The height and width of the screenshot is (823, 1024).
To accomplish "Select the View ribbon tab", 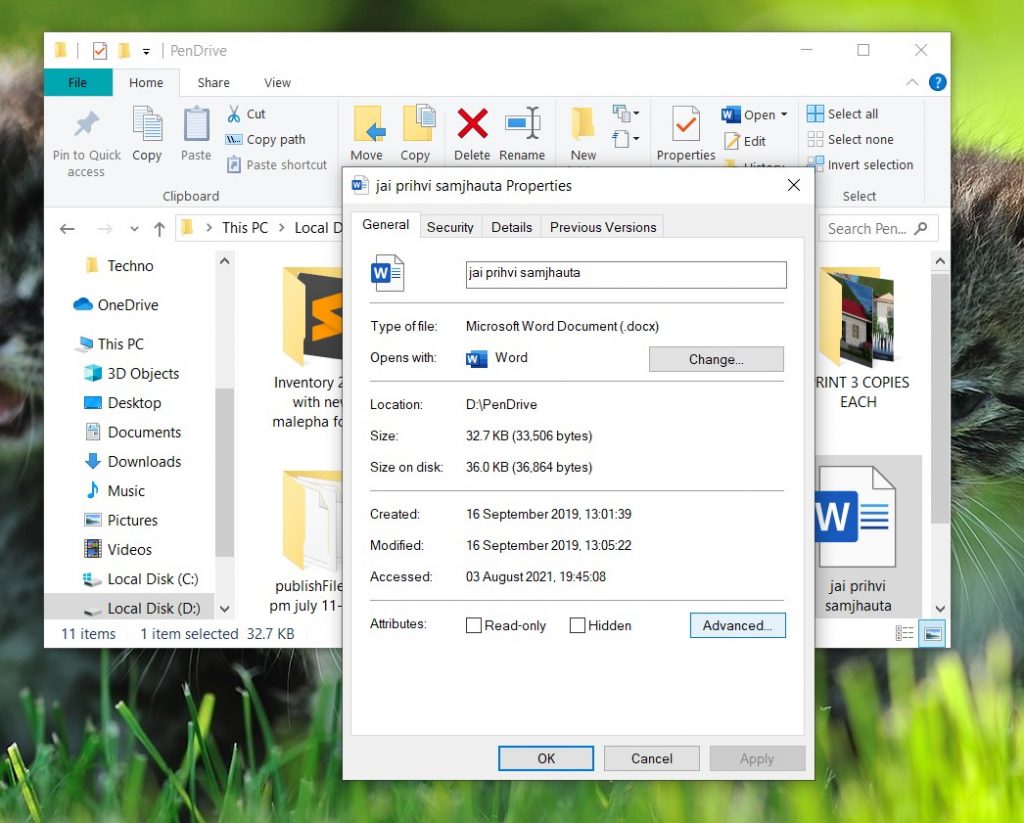I will [x=278, y=82].
